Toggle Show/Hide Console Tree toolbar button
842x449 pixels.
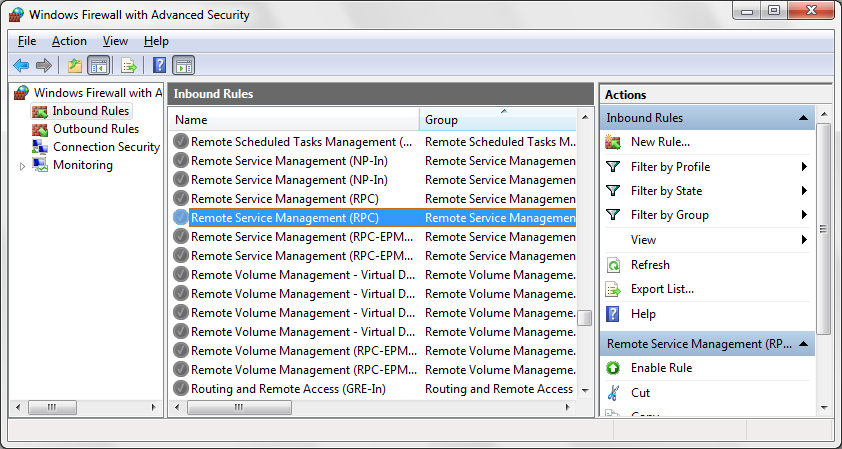pos(98,66)
